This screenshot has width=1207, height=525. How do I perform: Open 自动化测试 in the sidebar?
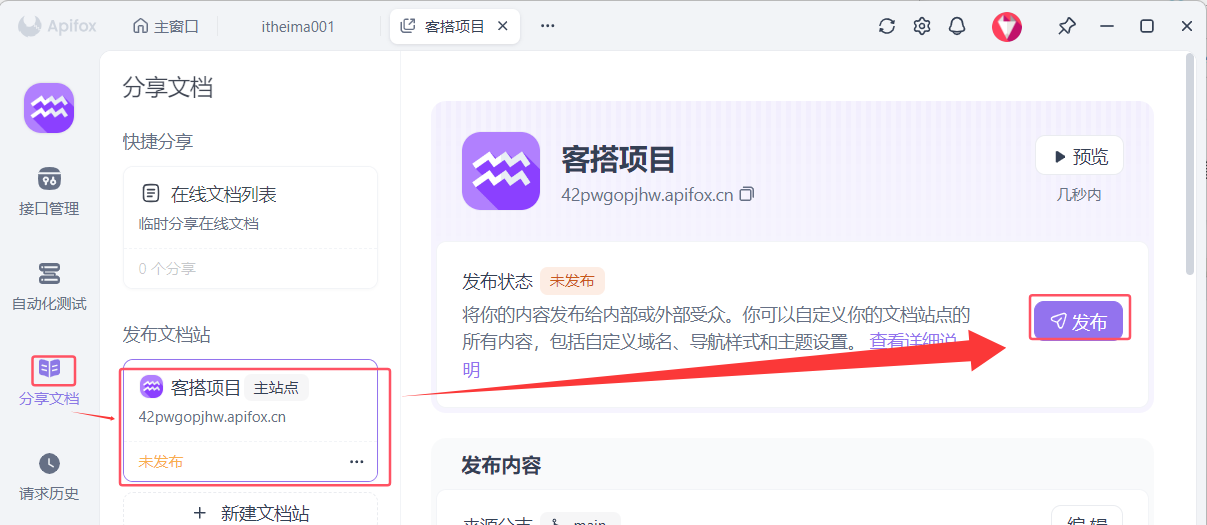(49, 286)
